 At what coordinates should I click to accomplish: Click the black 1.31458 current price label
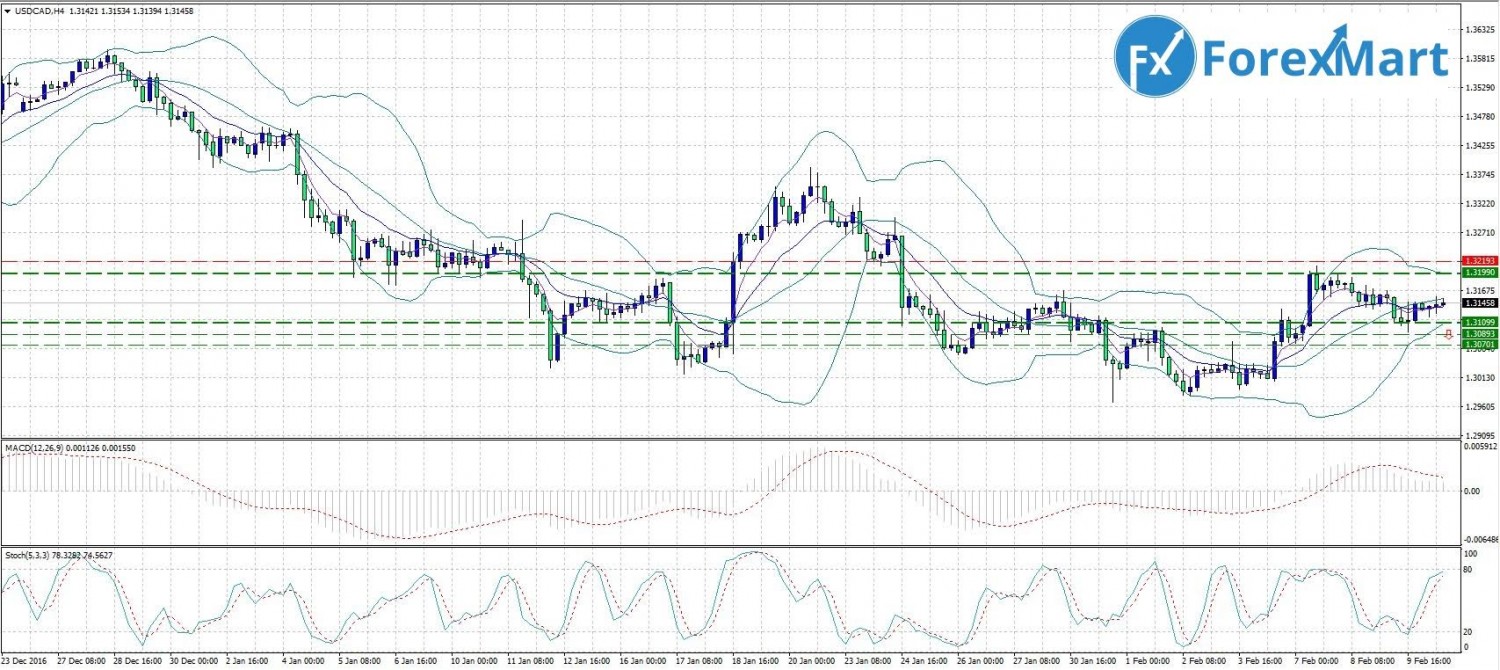(x=1477, y=303)
